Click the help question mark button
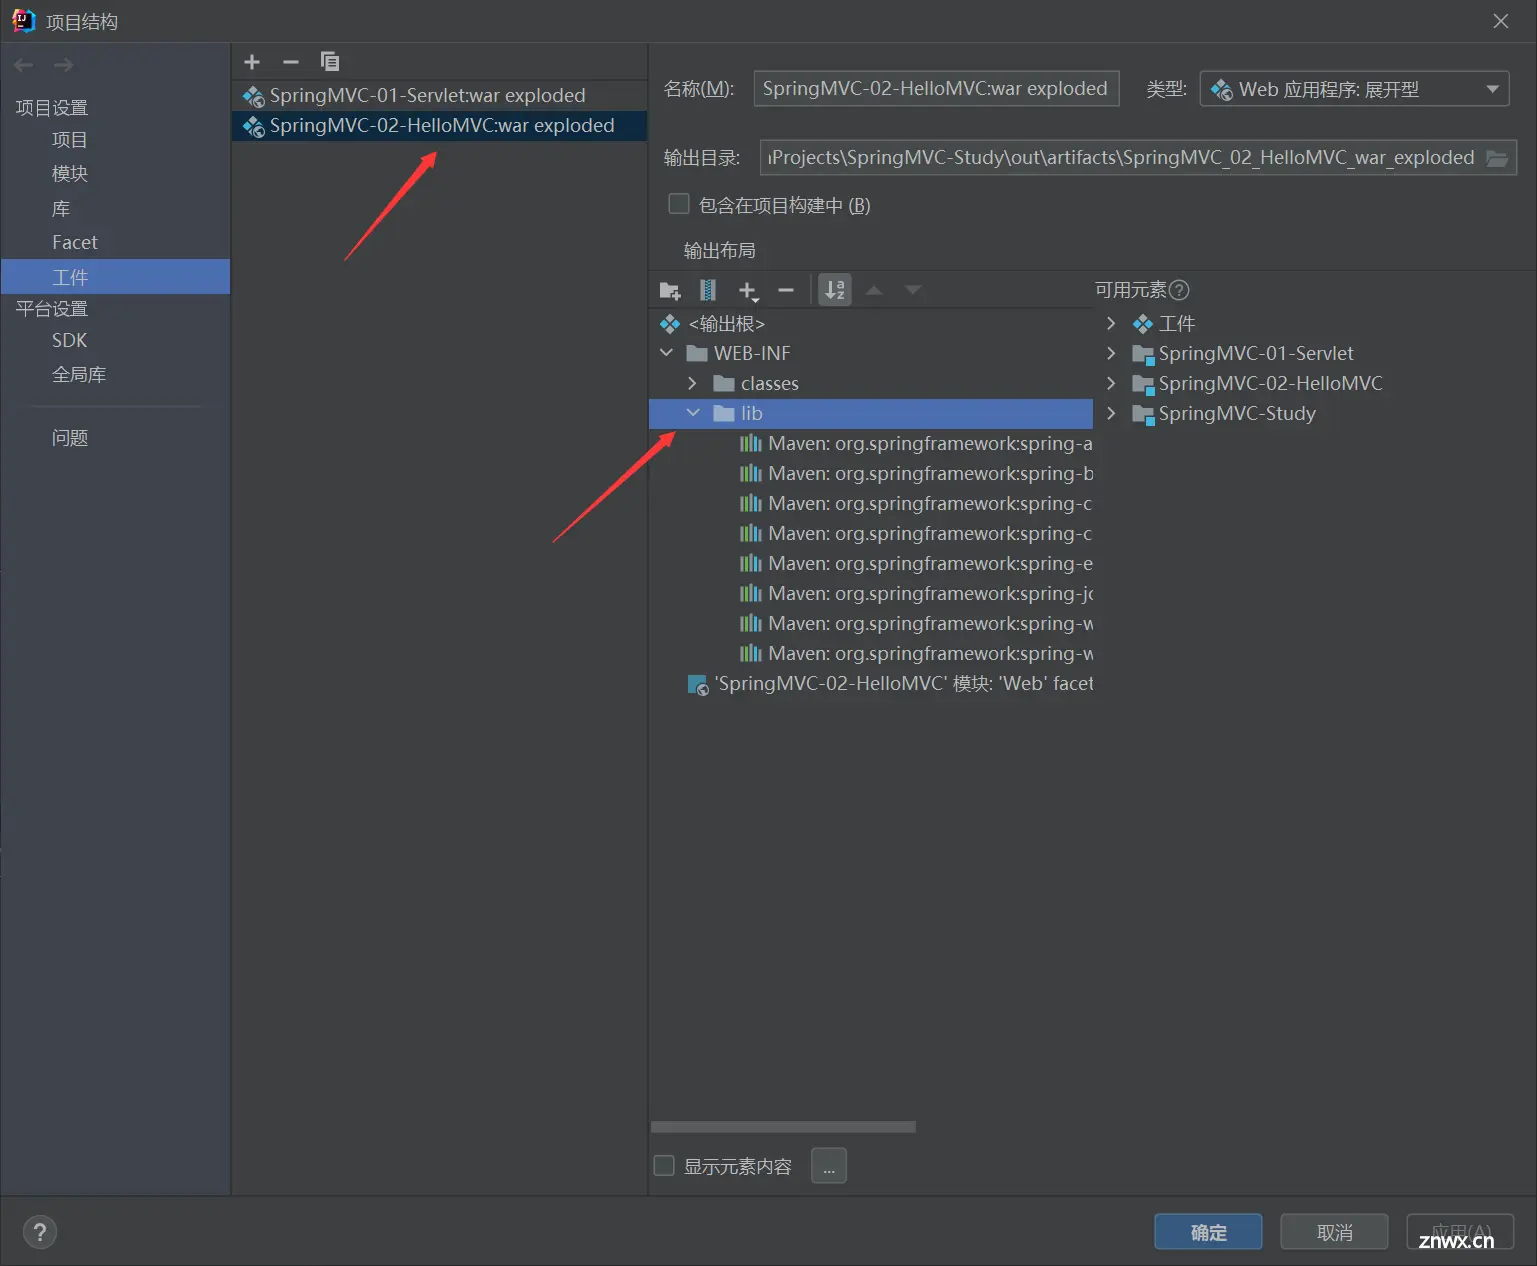The height and width of the screenshot is (1266, 1537). (x=40, y=1232)
